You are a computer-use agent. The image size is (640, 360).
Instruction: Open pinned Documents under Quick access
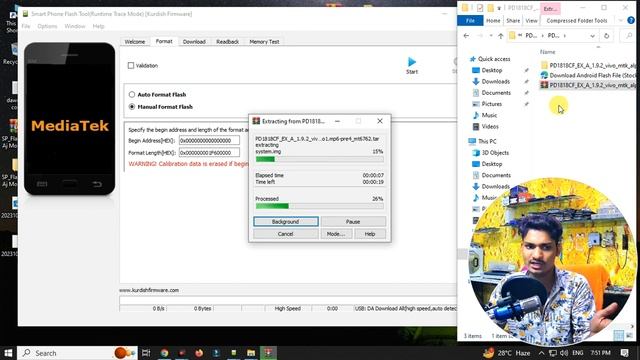pos(496,93)
